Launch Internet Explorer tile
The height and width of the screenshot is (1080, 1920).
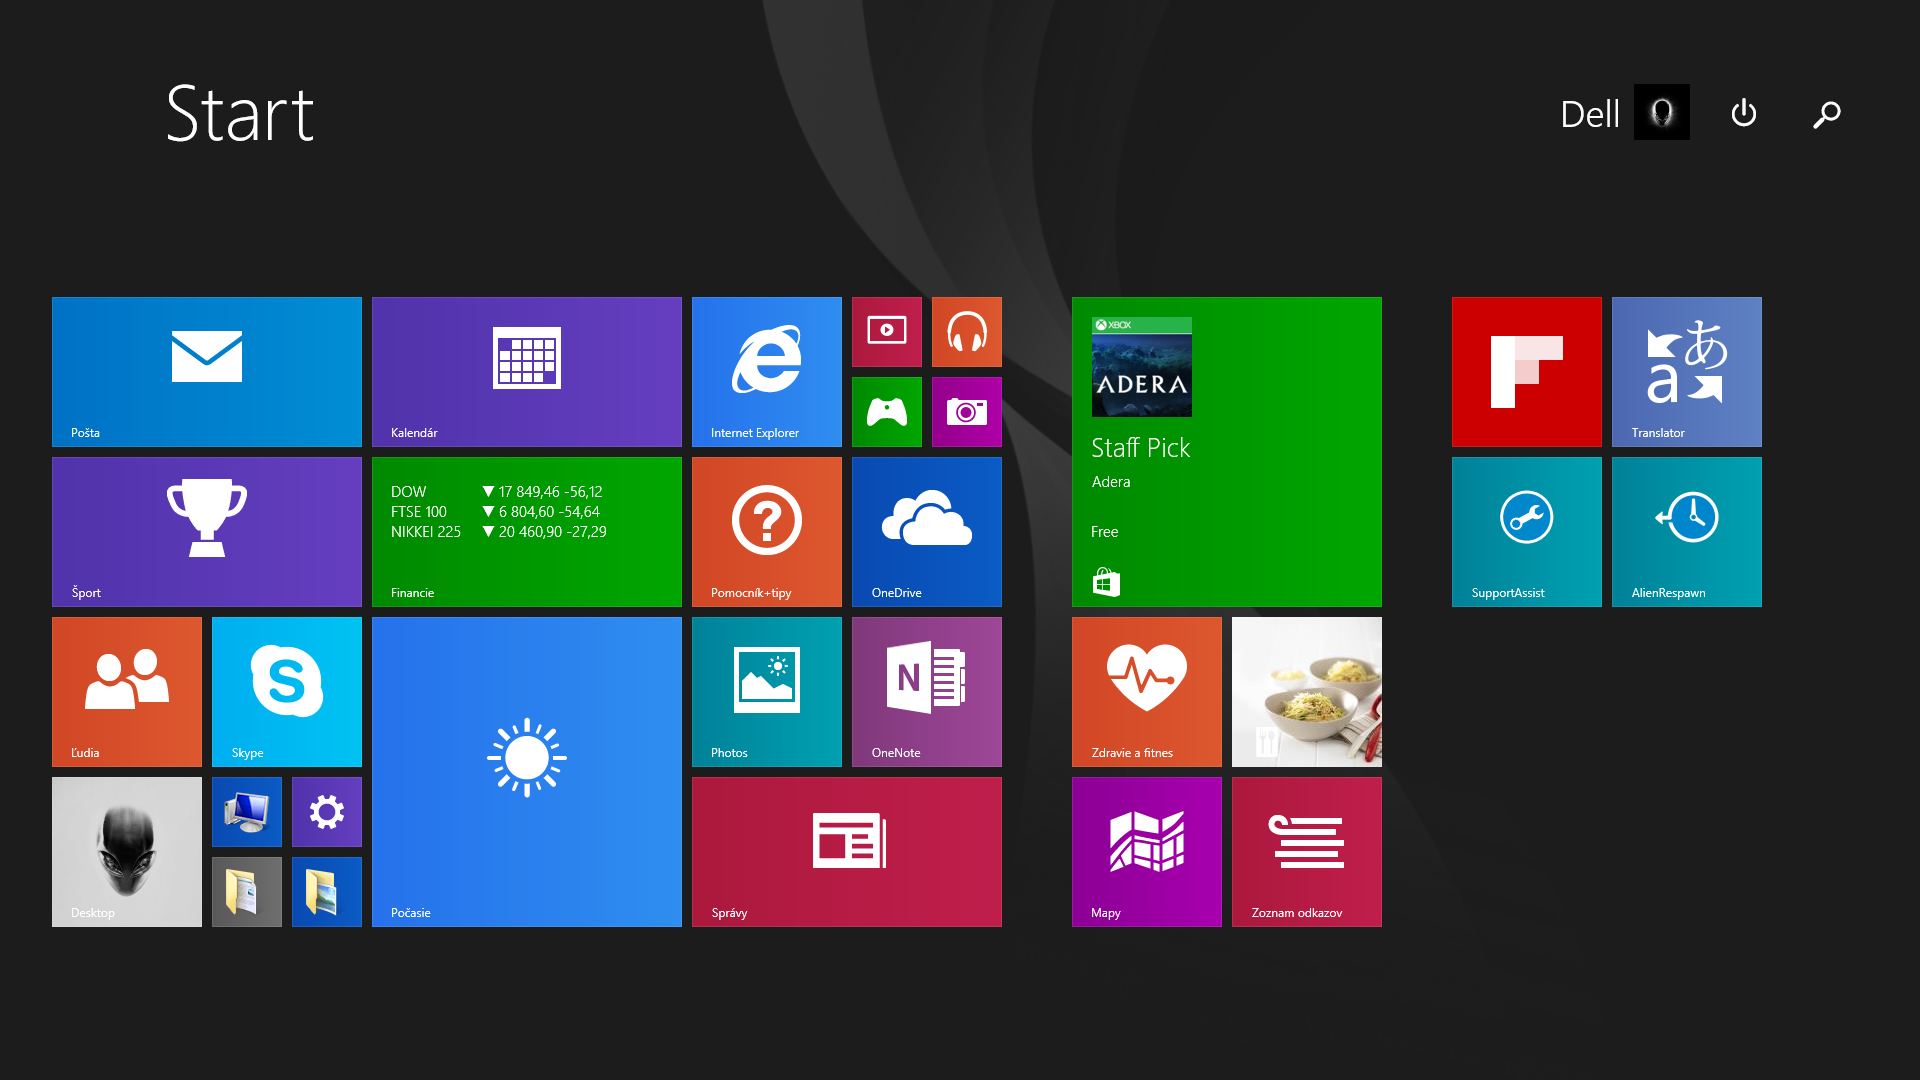pos(767,372)
